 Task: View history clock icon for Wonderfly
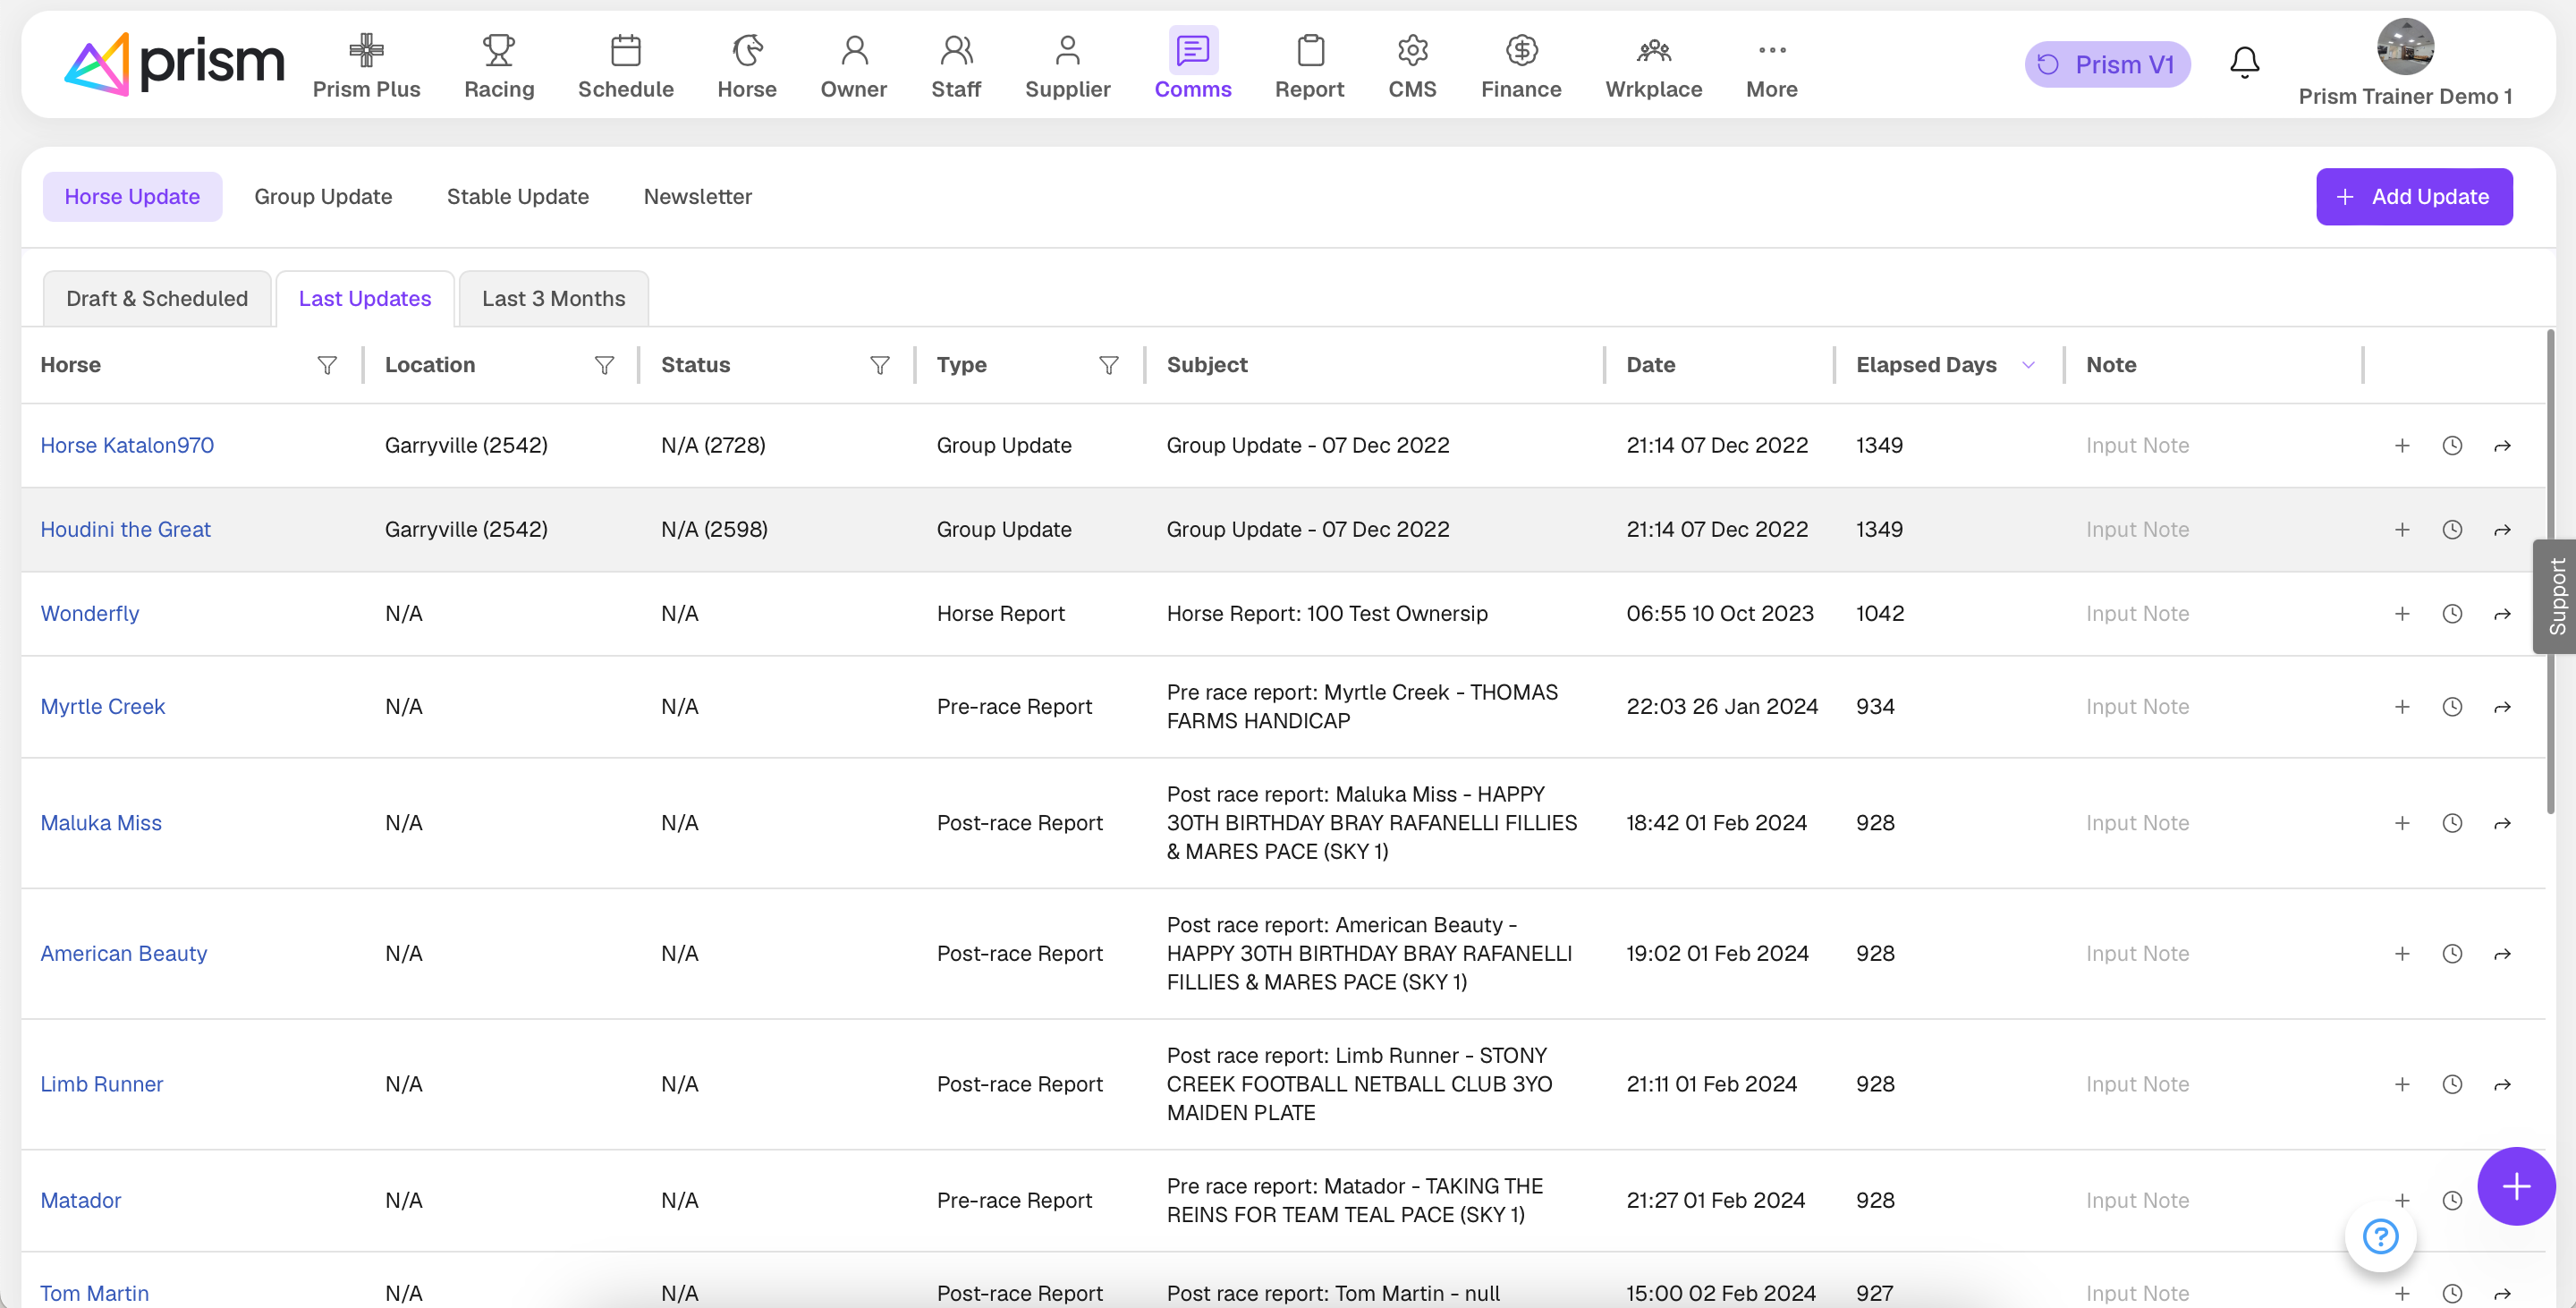[x=2452, y=614]
